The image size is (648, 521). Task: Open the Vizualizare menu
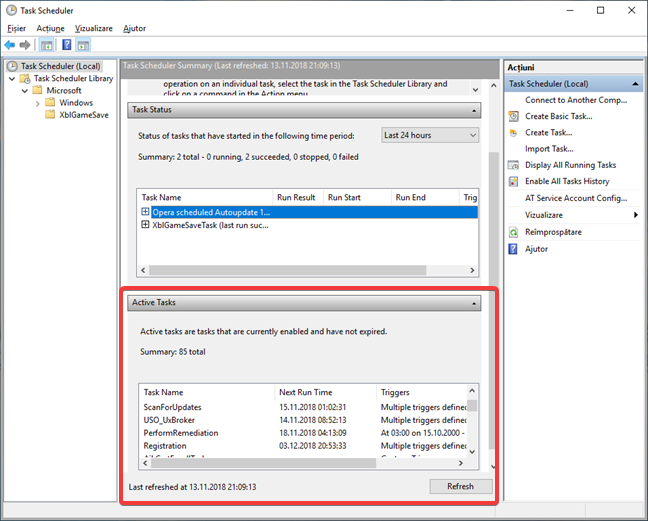coord(94,29)
